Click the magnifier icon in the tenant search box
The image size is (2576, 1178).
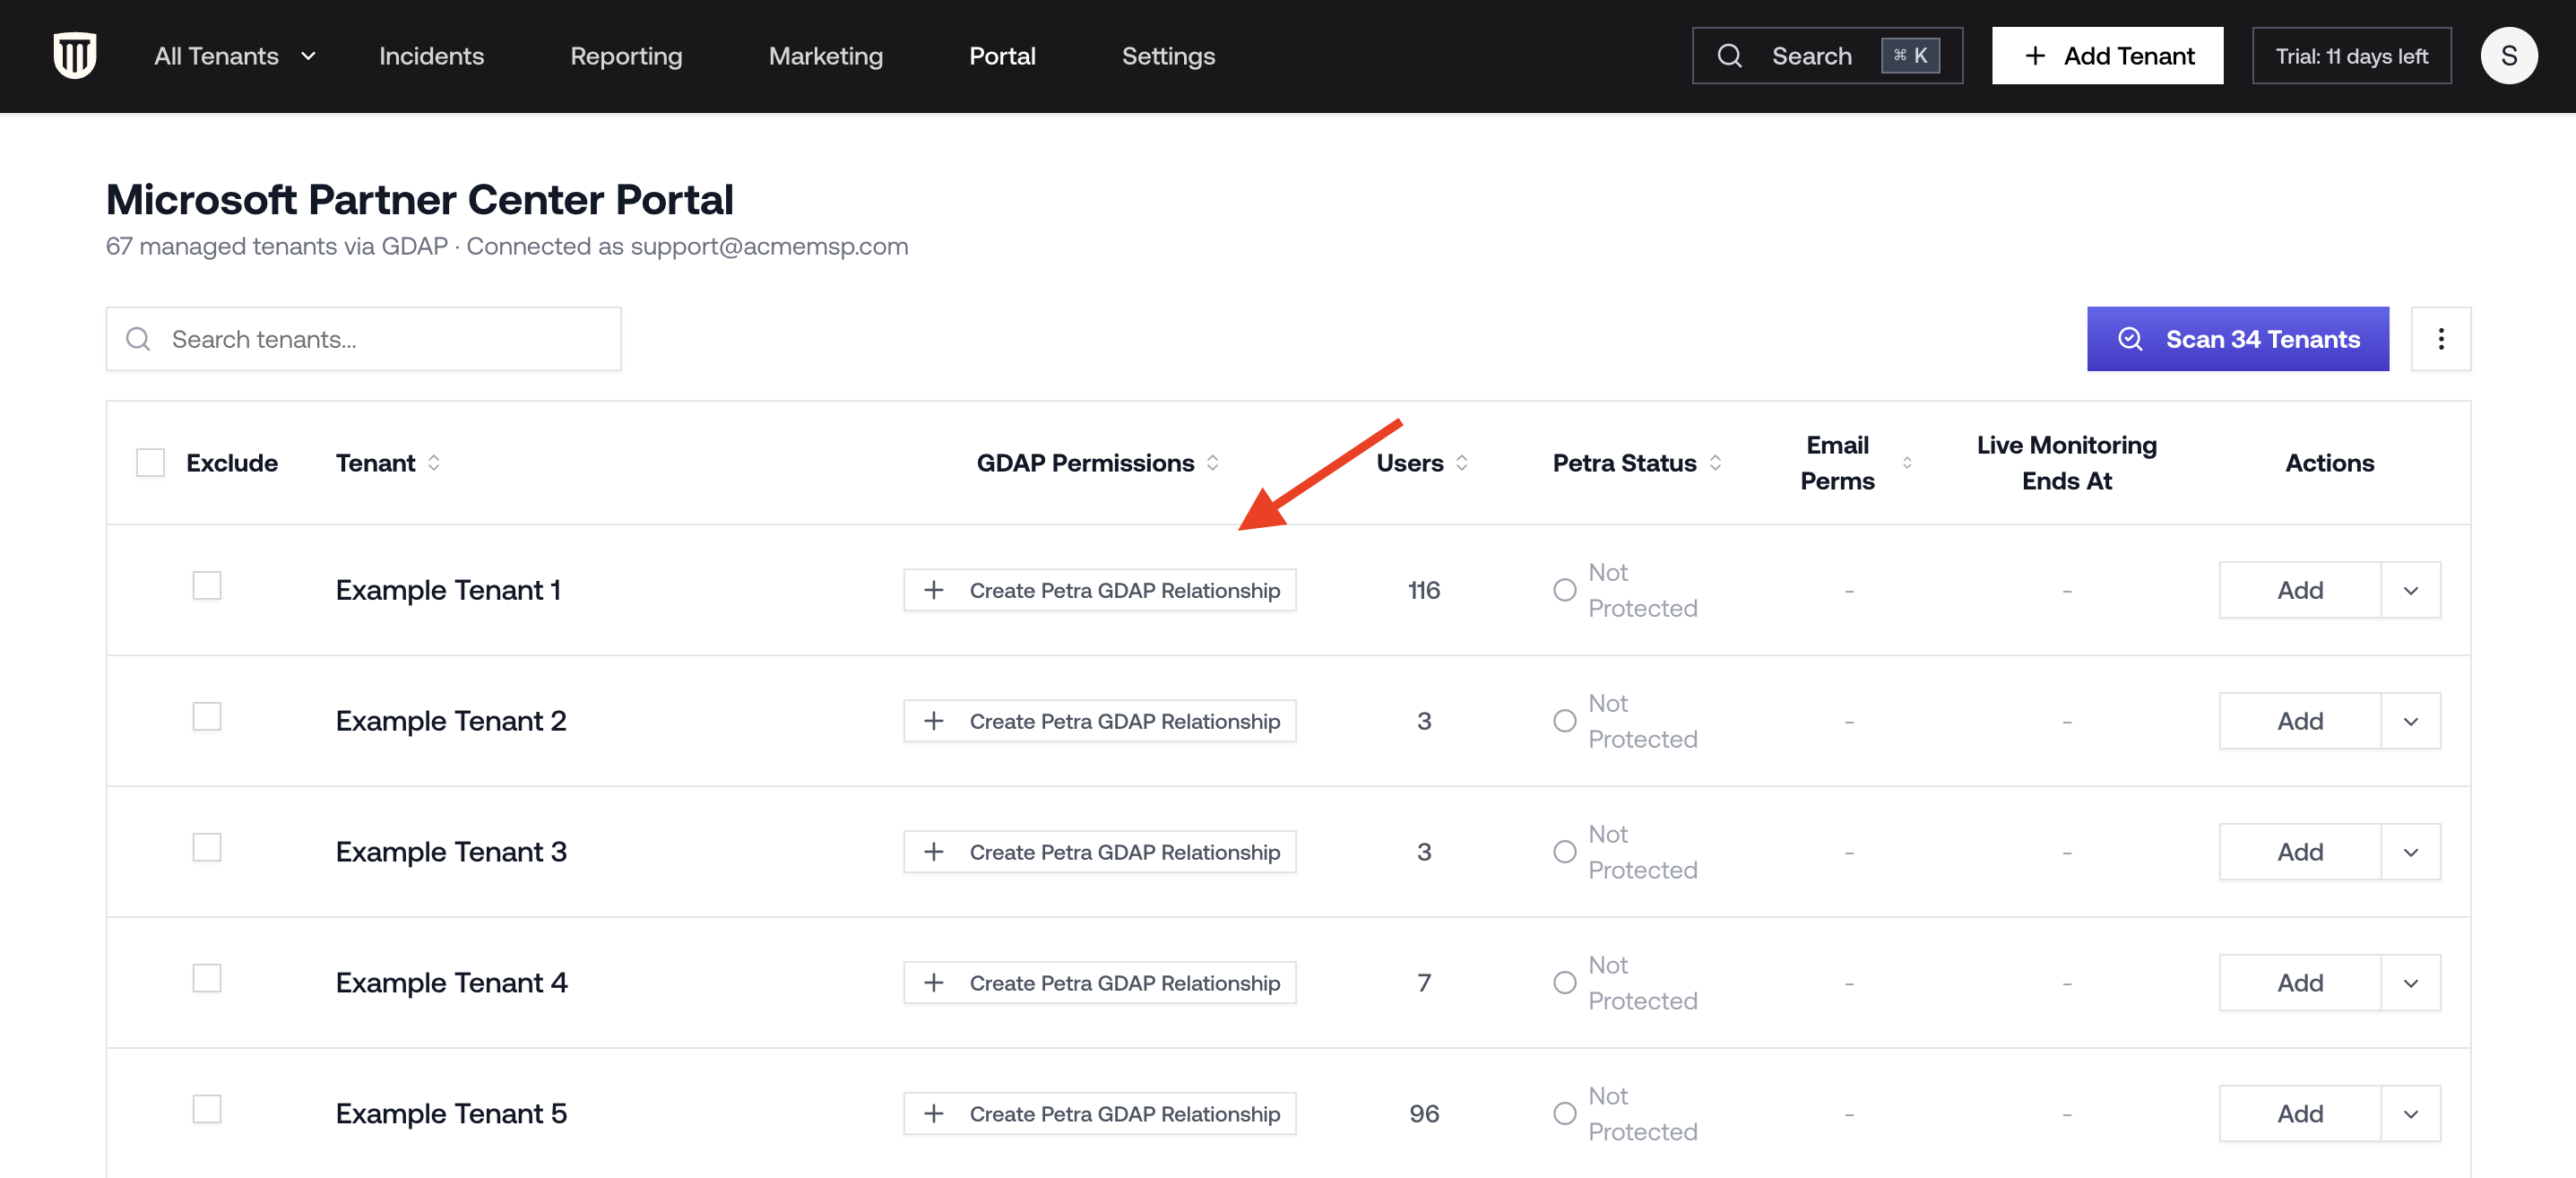tap(138, 339)
